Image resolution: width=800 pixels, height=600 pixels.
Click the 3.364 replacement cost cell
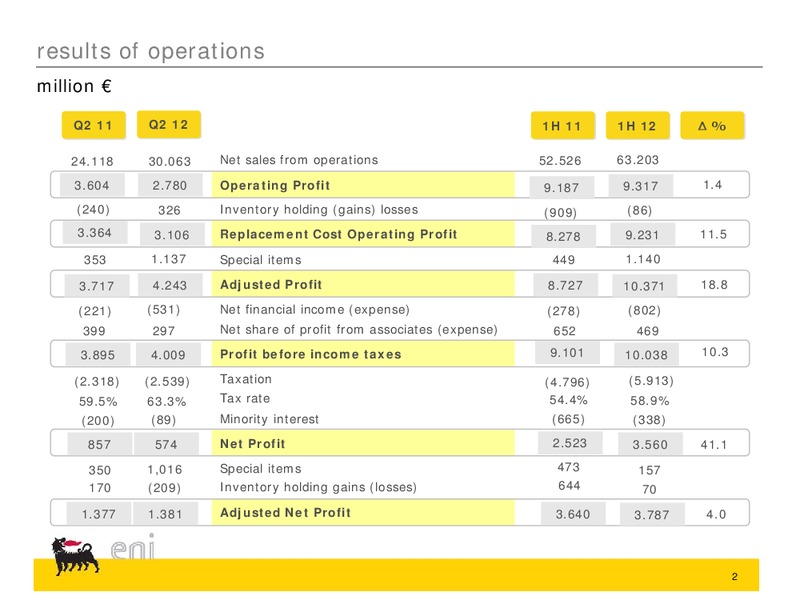pos(94,233)
